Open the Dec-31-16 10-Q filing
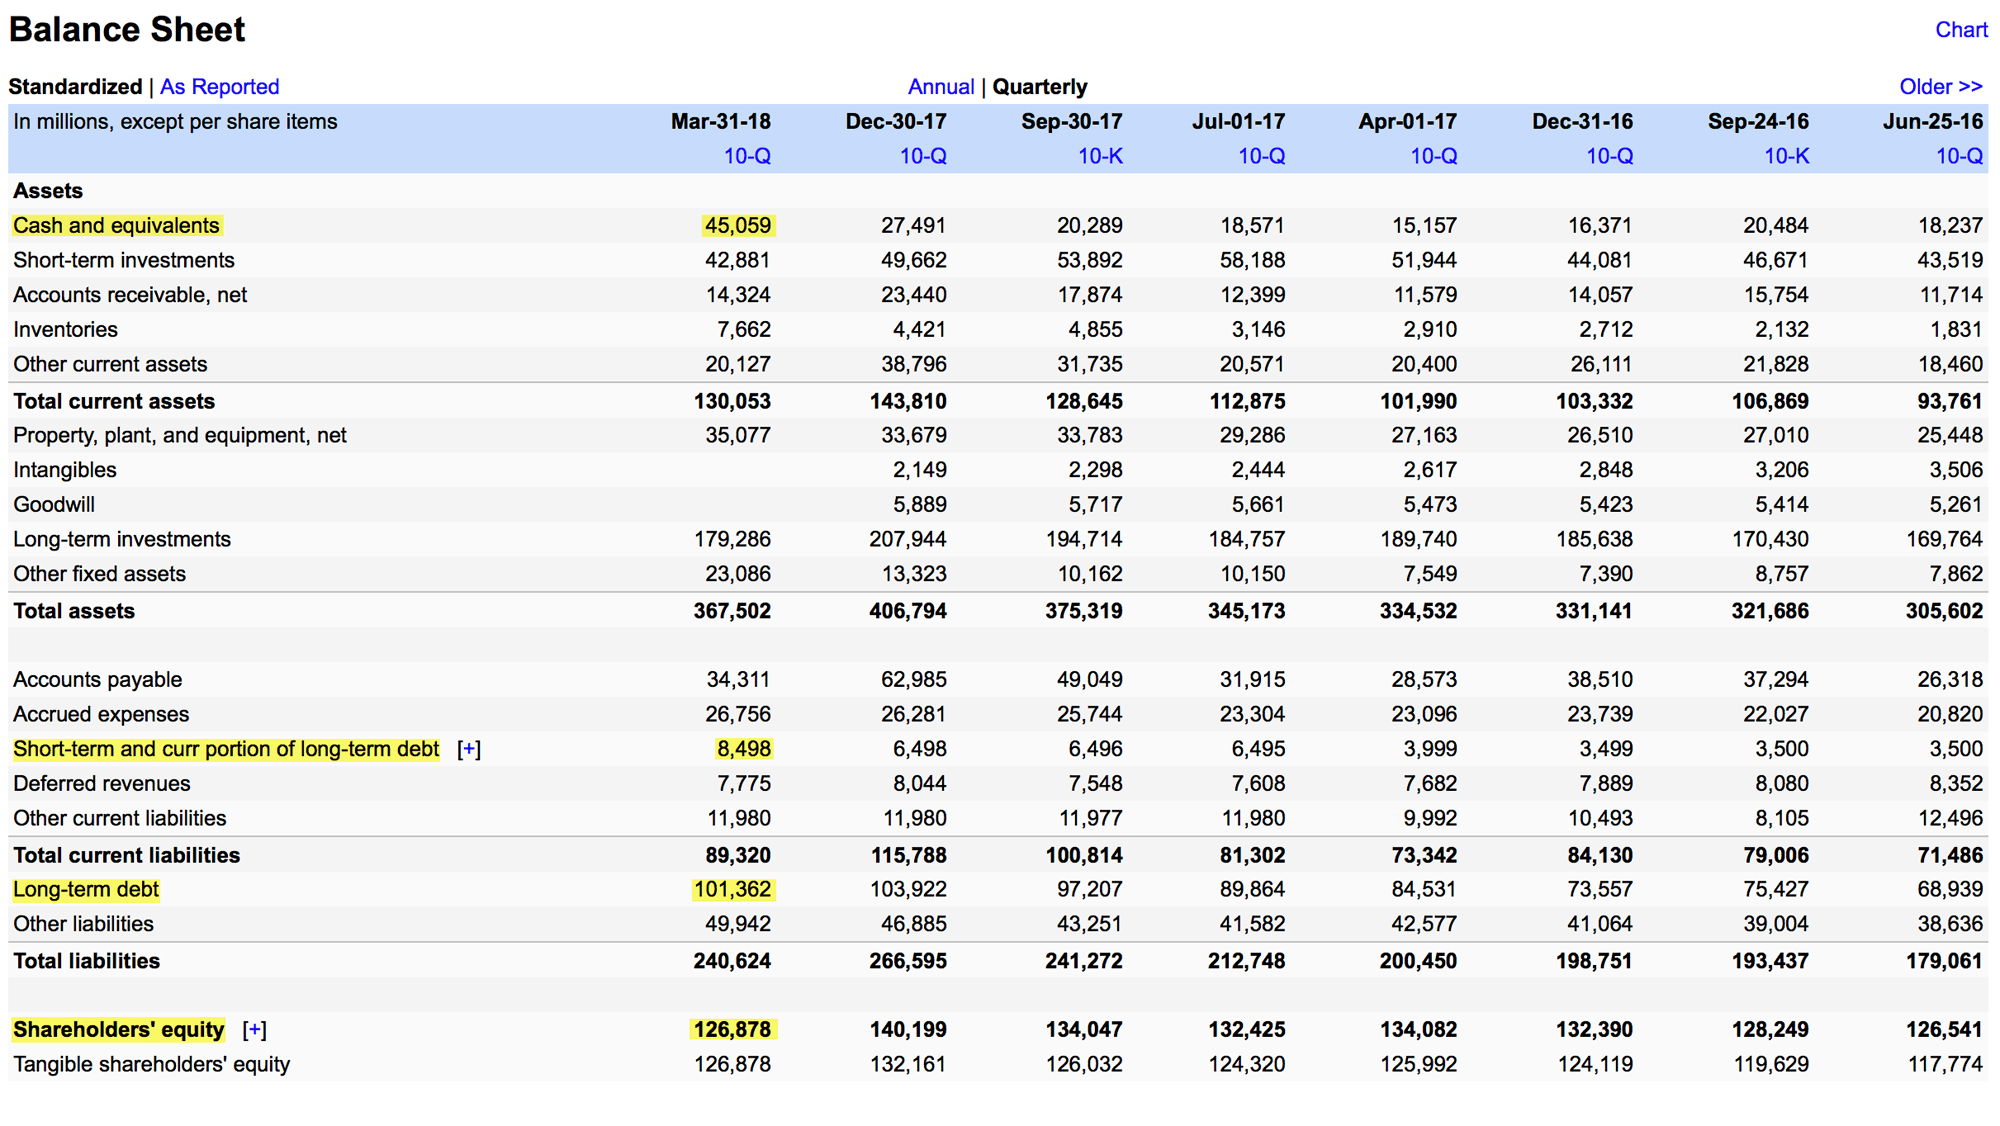Screen dimensions: 2000x1126 [1610, 156]
